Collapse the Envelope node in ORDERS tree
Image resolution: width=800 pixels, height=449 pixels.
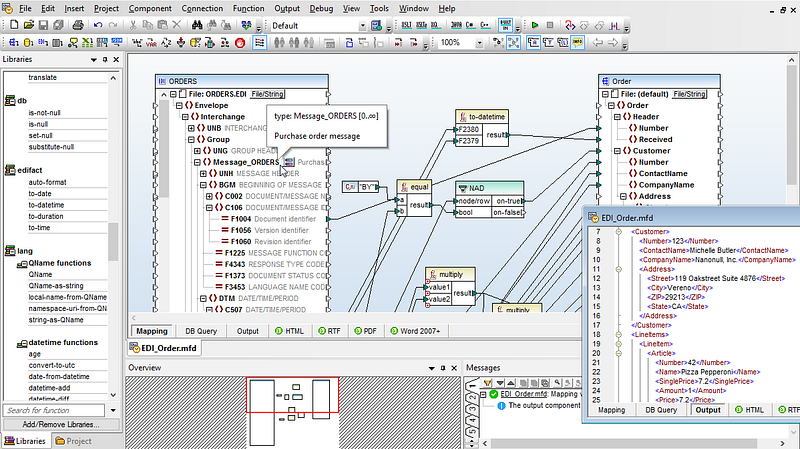click(178, 105)
